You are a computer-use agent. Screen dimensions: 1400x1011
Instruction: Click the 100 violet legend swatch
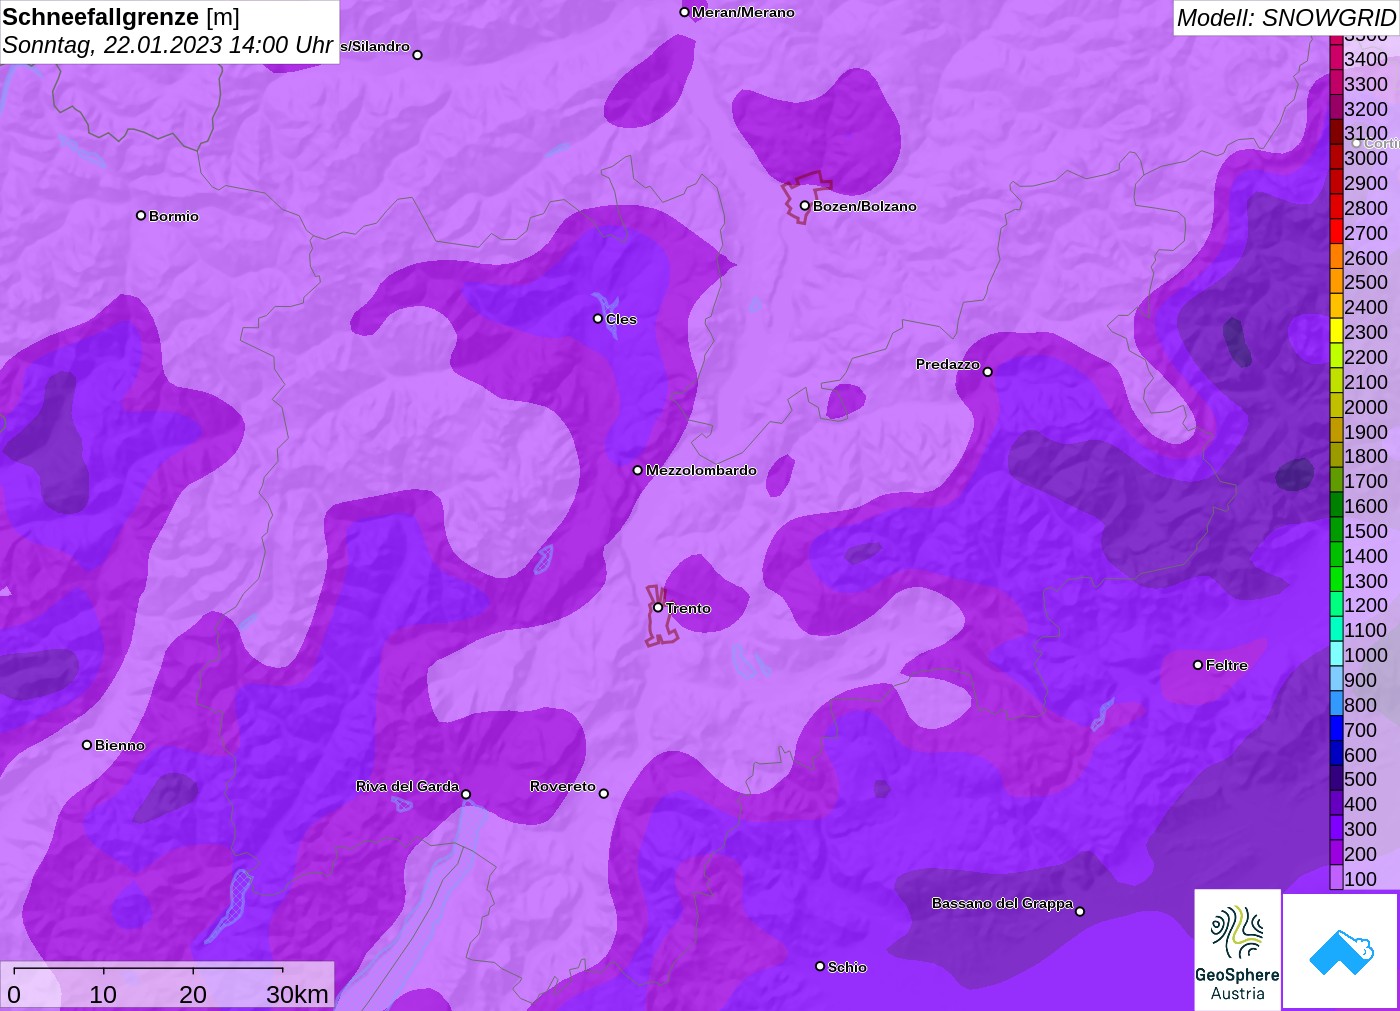pos(1336,878)
